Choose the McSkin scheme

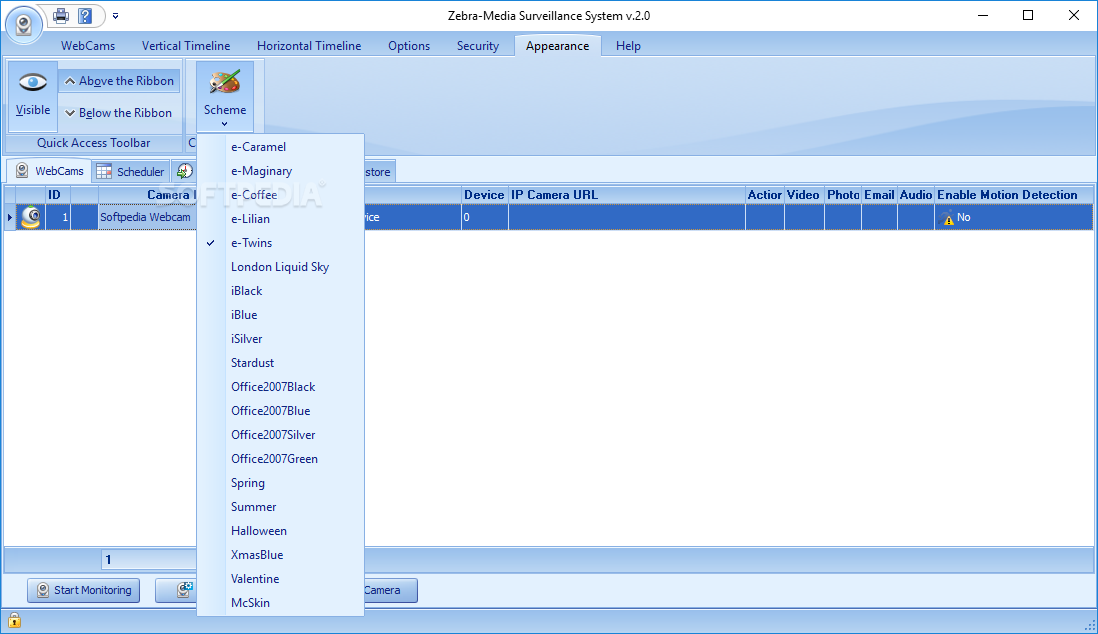point(281,602)
